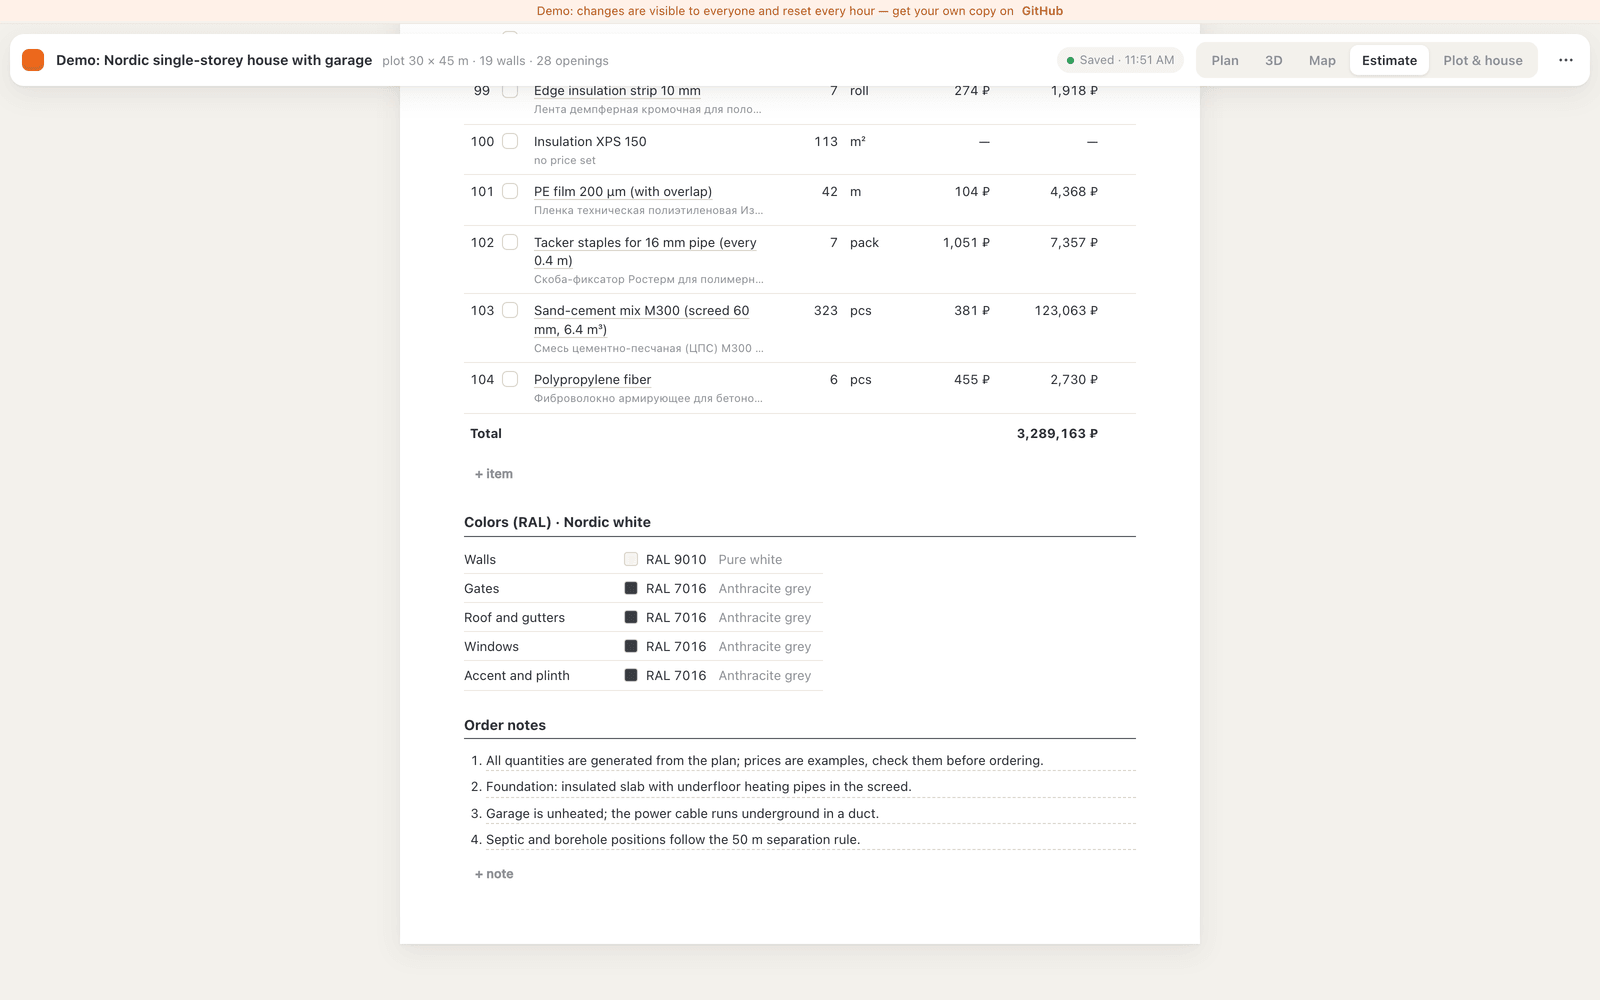Edit the Garage is unheated note
Screen dimensions: 1600x1000
(x=682, y=813)
